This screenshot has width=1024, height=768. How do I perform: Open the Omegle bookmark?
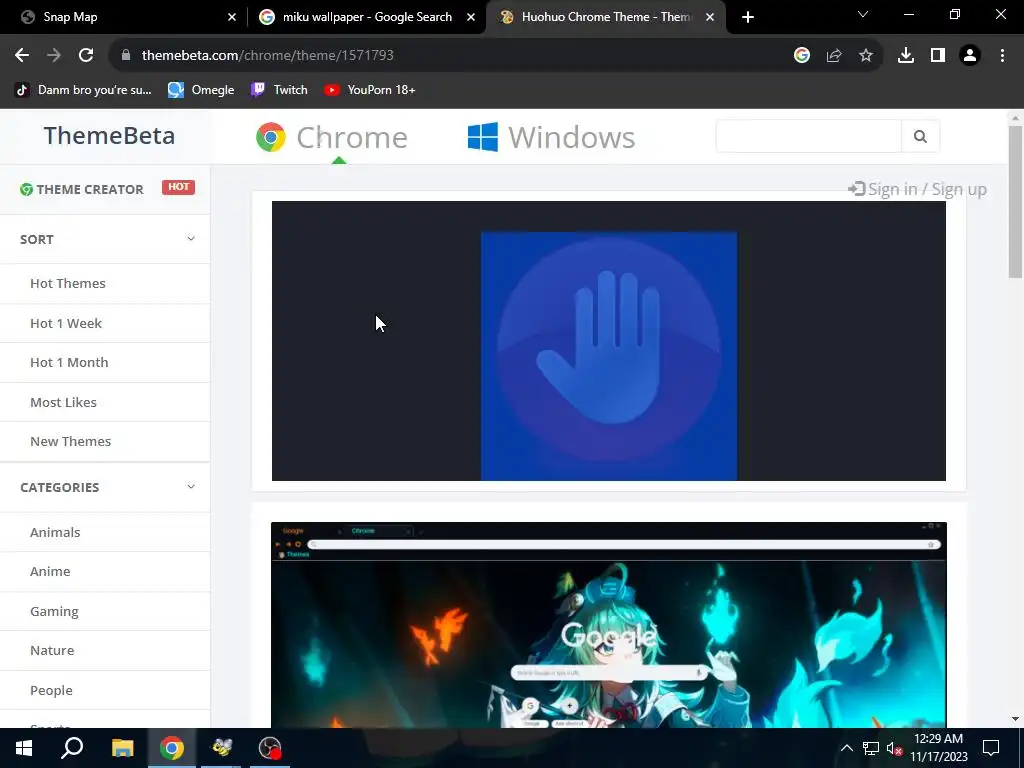point(201,90)
